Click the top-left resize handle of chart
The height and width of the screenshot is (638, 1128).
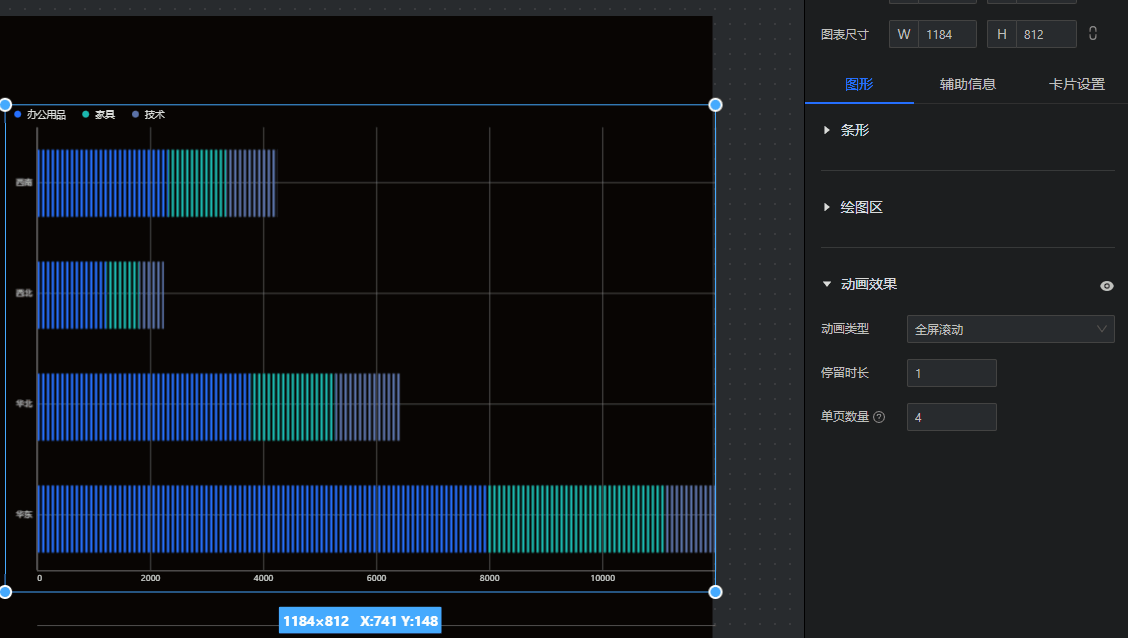5,105
